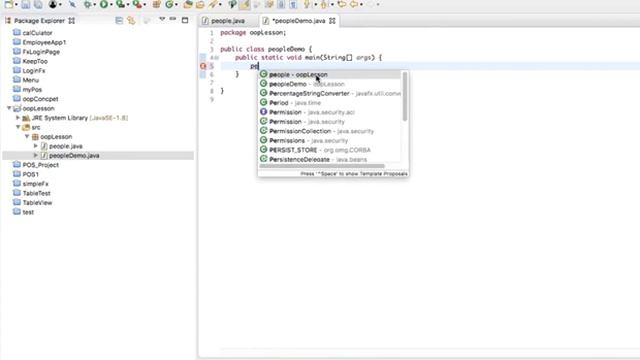The height and width of the screenshot is (360, 640).
Task: Click the New Java Package icon
Action: [156, 4]
